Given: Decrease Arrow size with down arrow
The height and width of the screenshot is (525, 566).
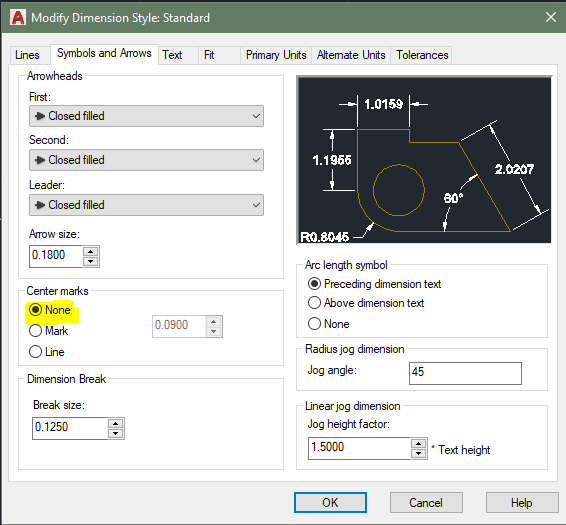Looking at the screenshot, I should point(91,261).
